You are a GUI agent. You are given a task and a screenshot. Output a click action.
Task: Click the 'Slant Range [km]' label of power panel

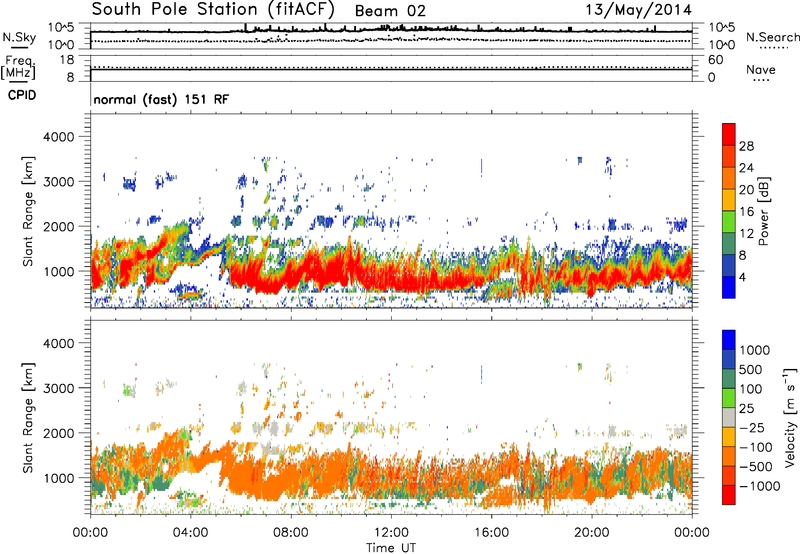pyautogui.click(x=28, y=211)
